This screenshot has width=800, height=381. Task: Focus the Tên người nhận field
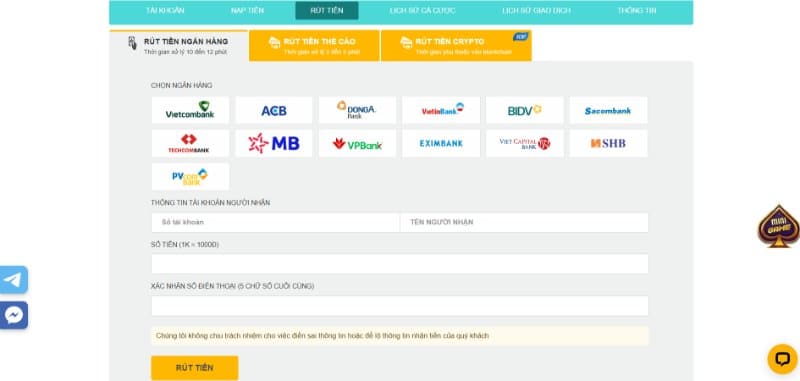[524, 222]
